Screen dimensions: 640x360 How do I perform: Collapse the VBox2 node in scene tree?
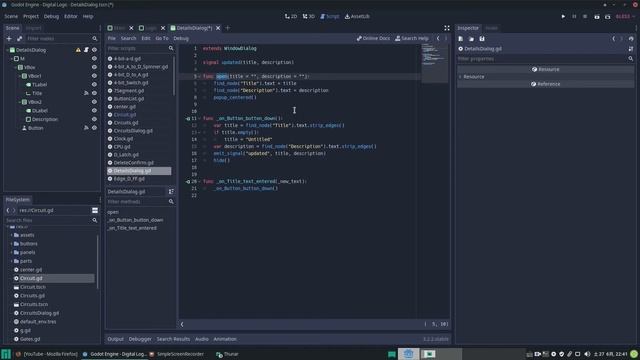pyautogui.click(x=19, y=102)
